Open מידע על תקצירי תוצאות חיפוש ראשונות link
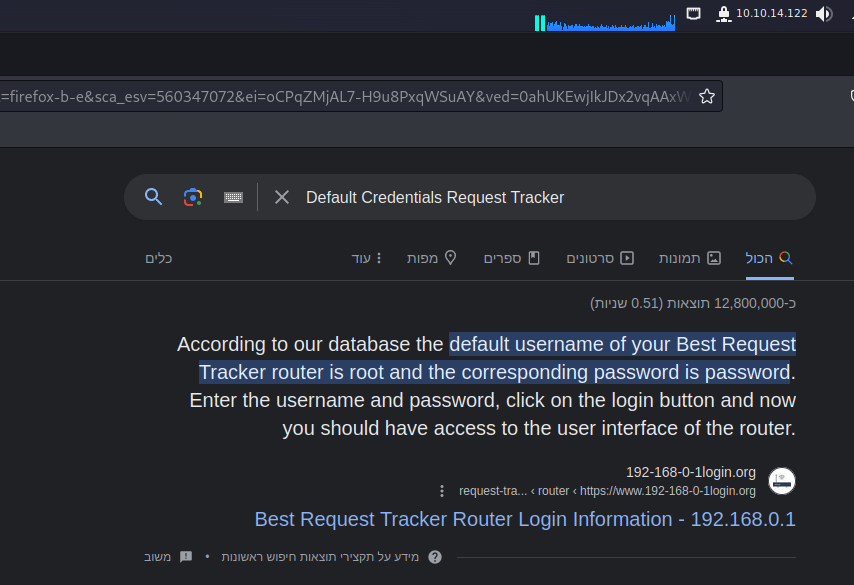The image size is (854, 585). click(x=320, y=557)
